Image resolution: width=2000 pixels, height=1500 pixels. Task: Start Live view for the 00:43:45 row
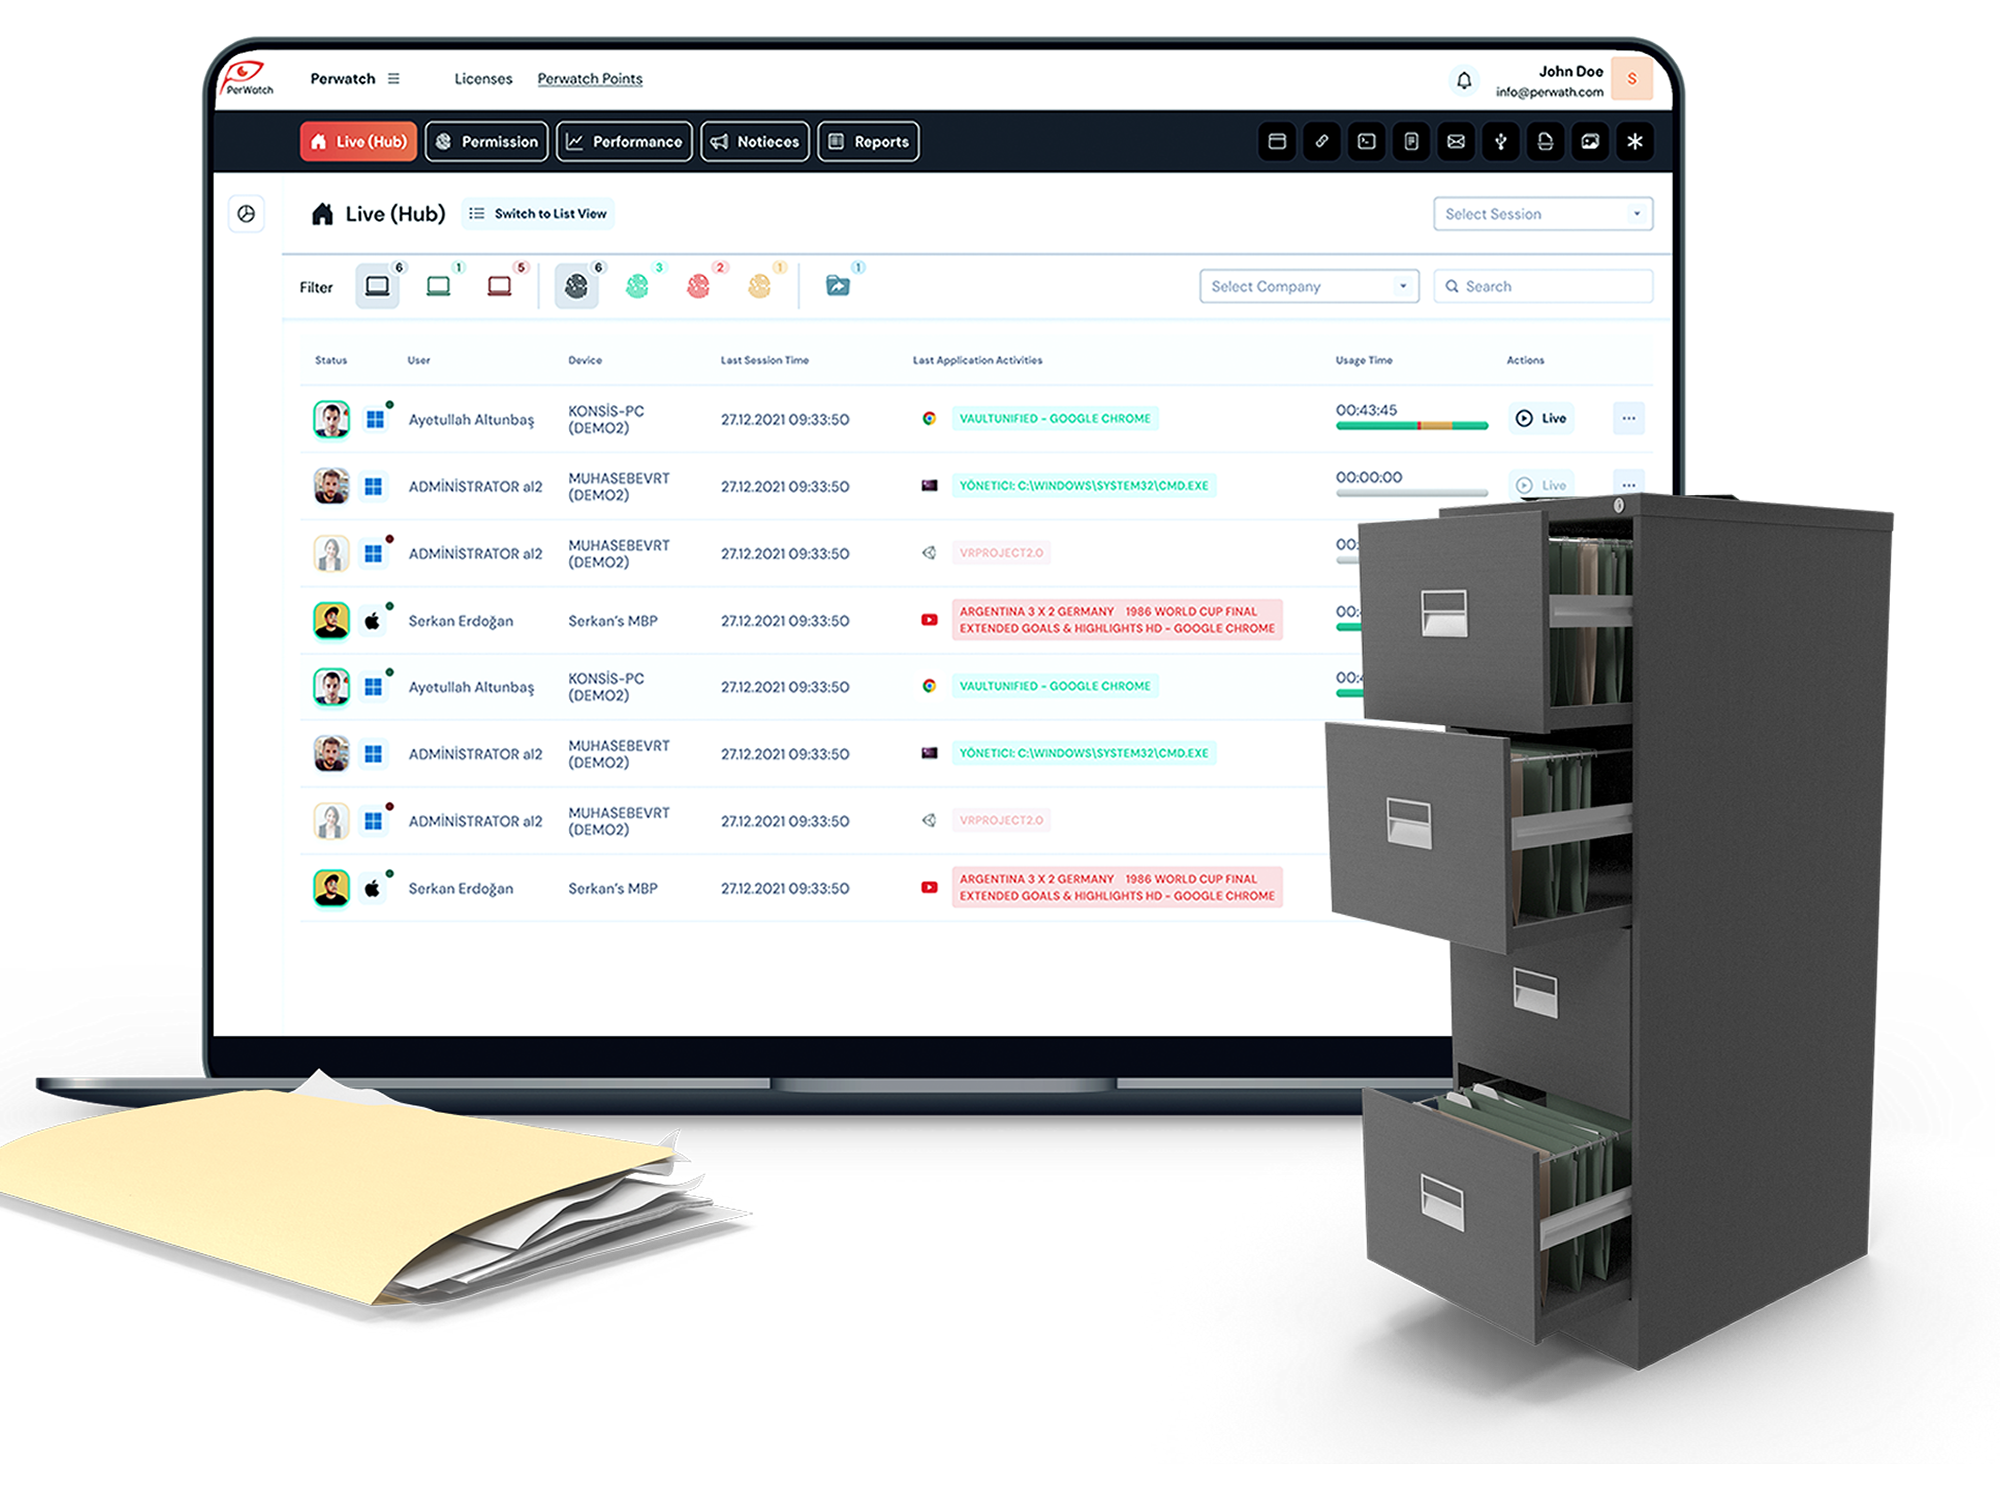(1541, 418)
